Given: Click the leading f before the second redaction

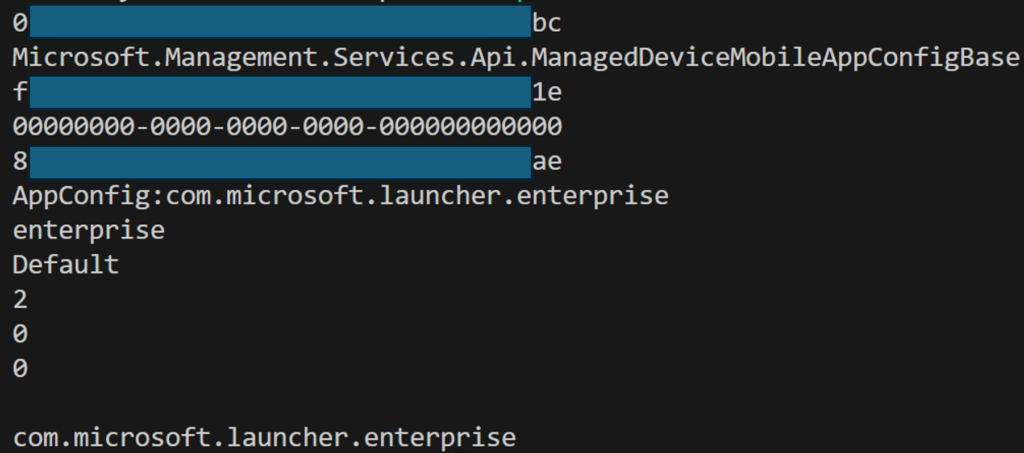Looking at the screenshot, I should point(20,92).
